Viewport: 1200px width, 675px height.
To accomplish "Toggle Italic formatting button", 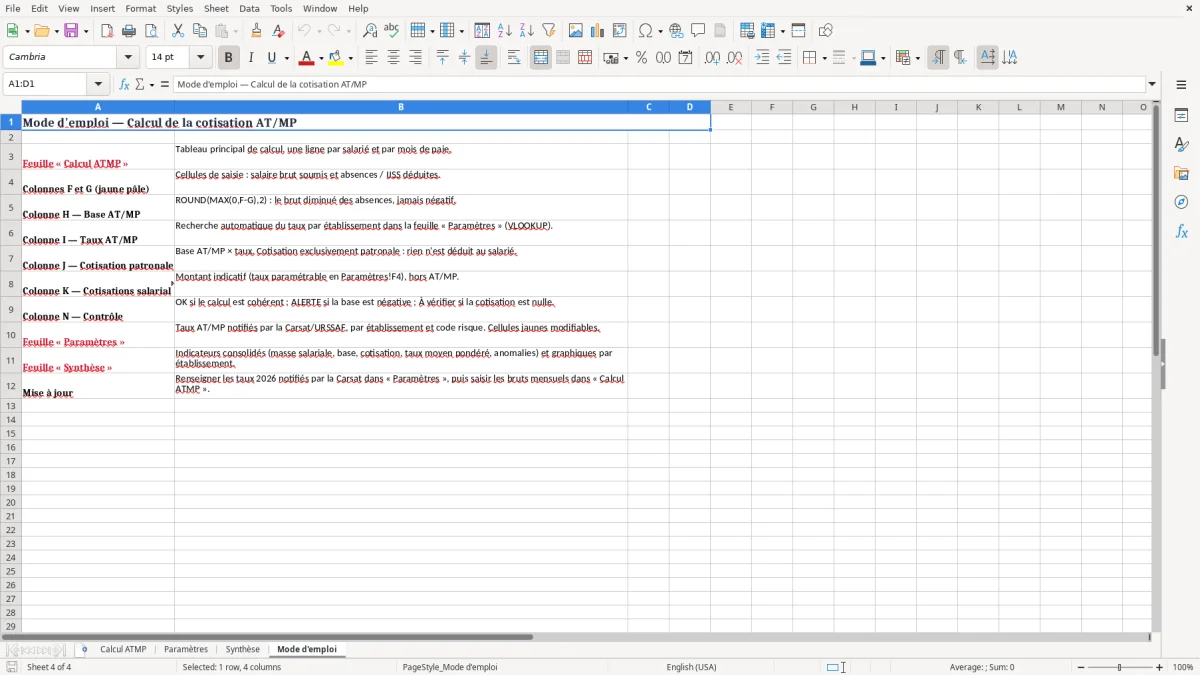I will 251,58.
